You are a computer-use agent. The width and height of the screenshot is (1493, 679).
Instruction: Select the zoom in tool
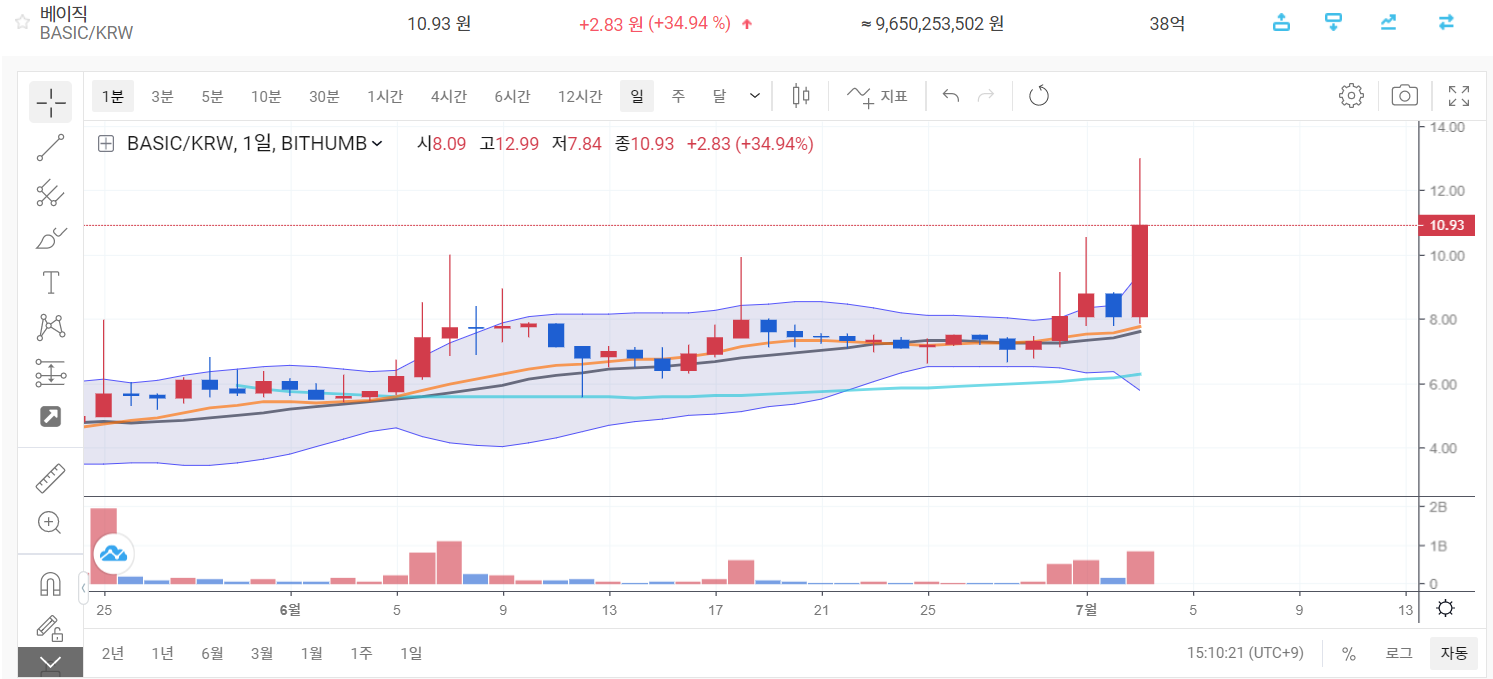[x=50, y=522]
